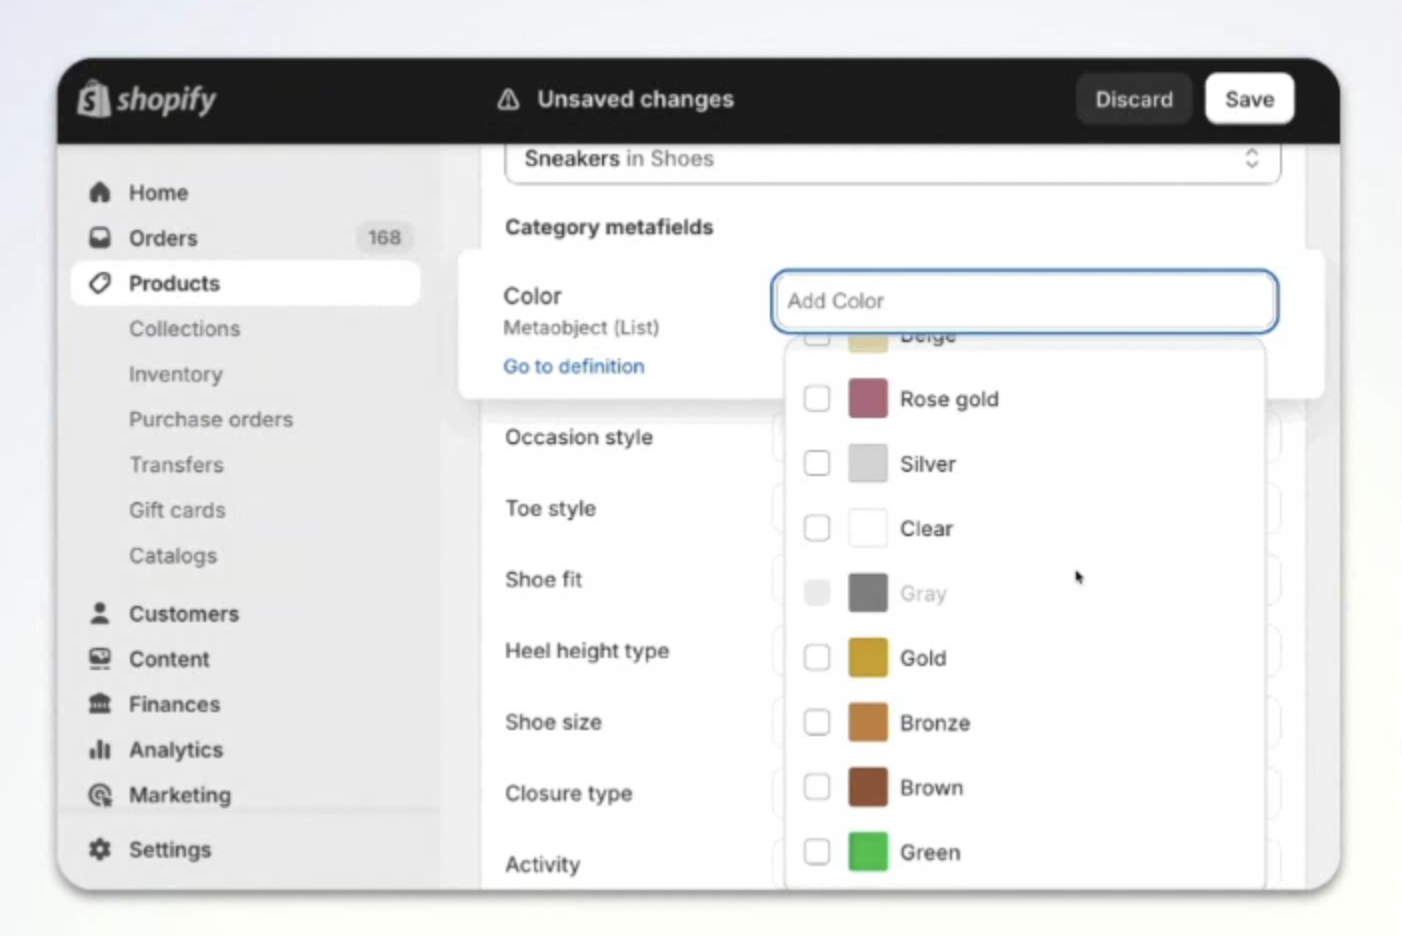Click the Add Color input field

pyautogui.click(x=1025, y=301)
